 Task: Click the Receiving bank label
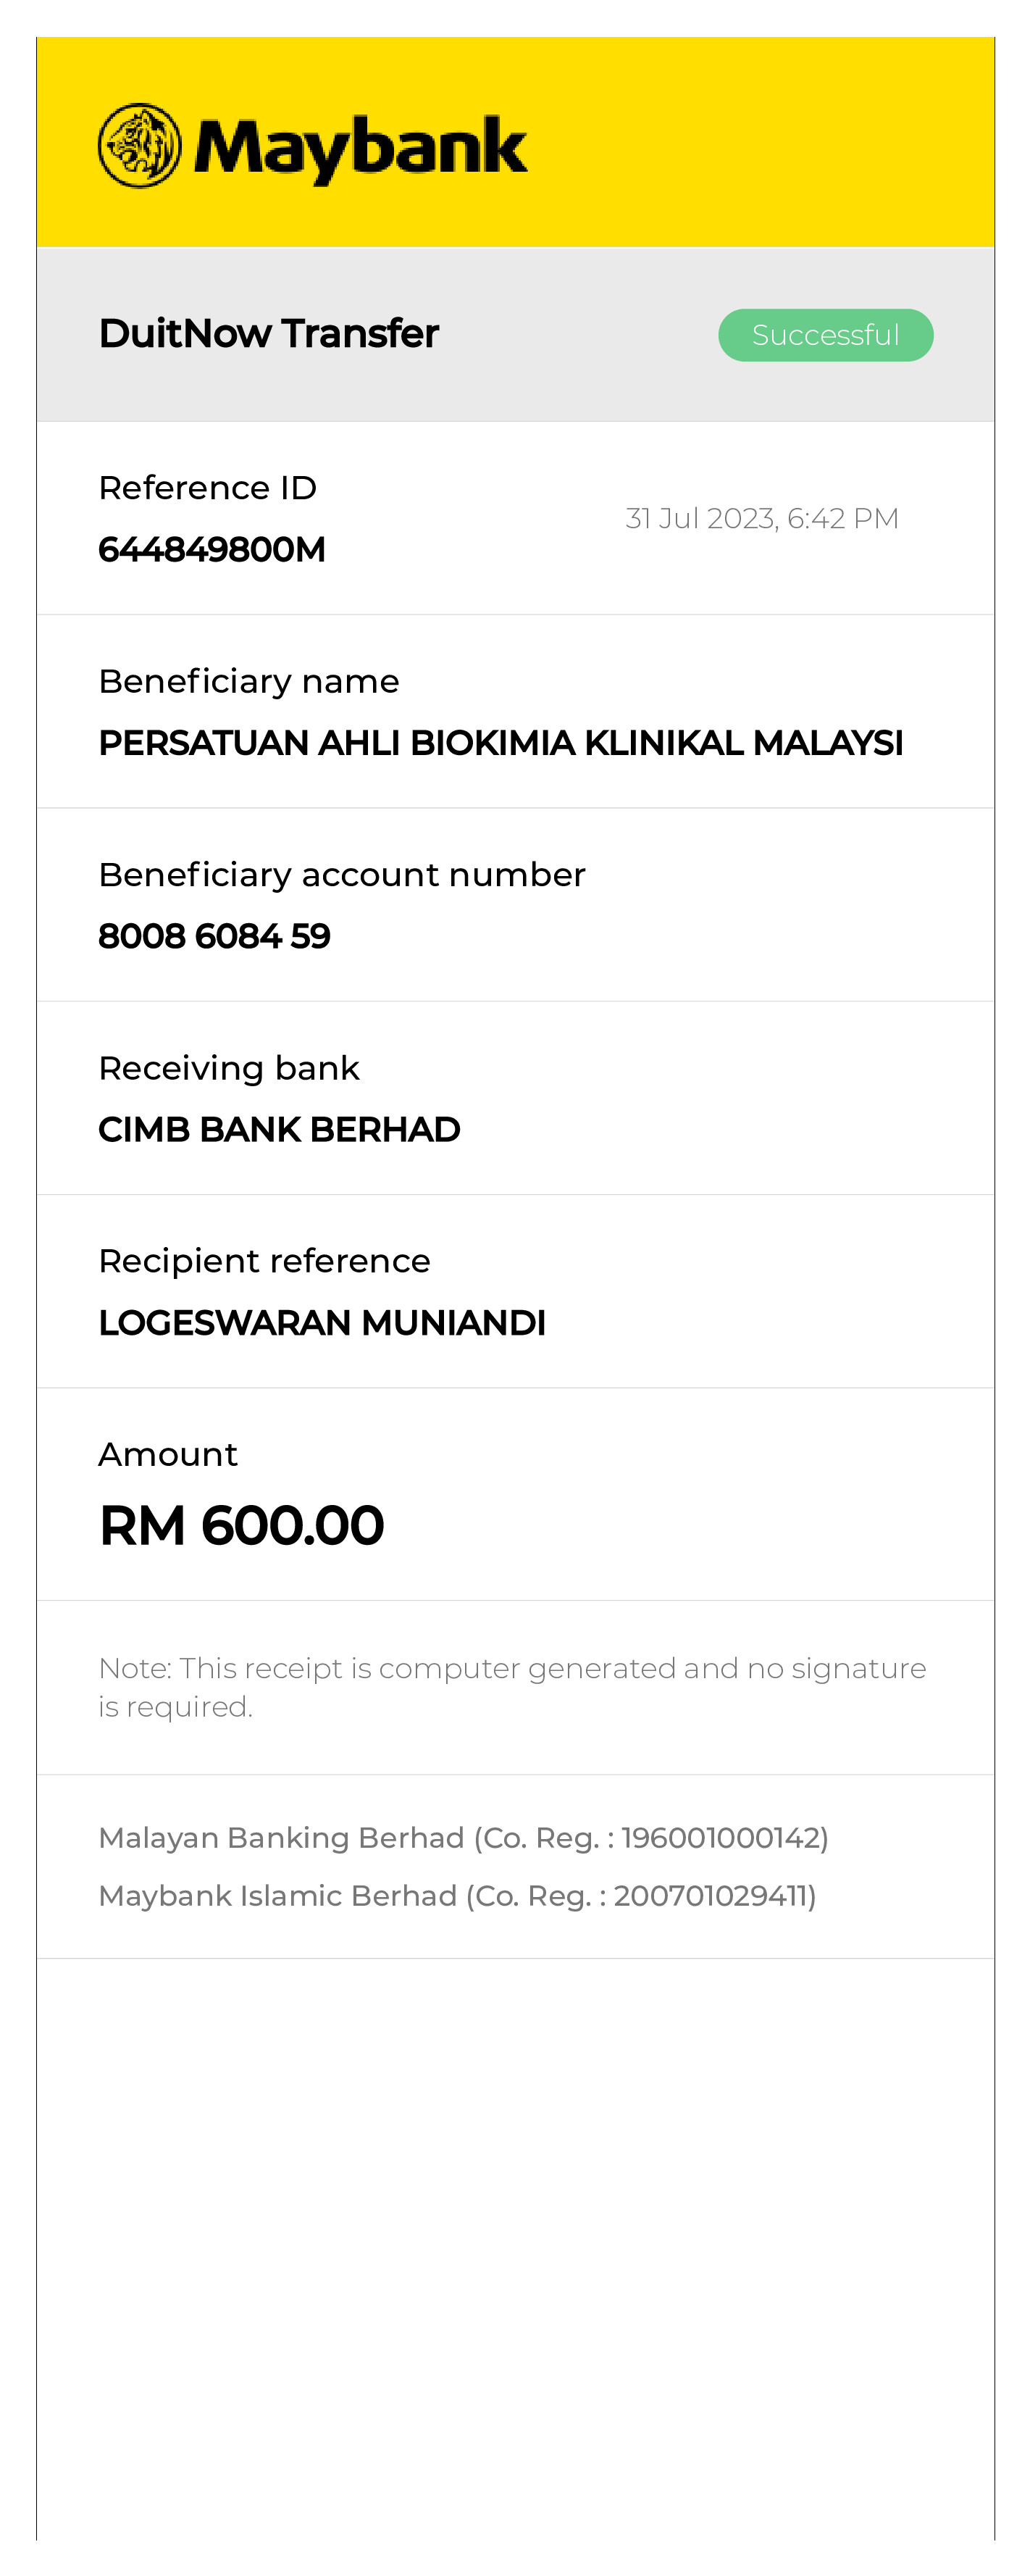tap(229, 1068)
